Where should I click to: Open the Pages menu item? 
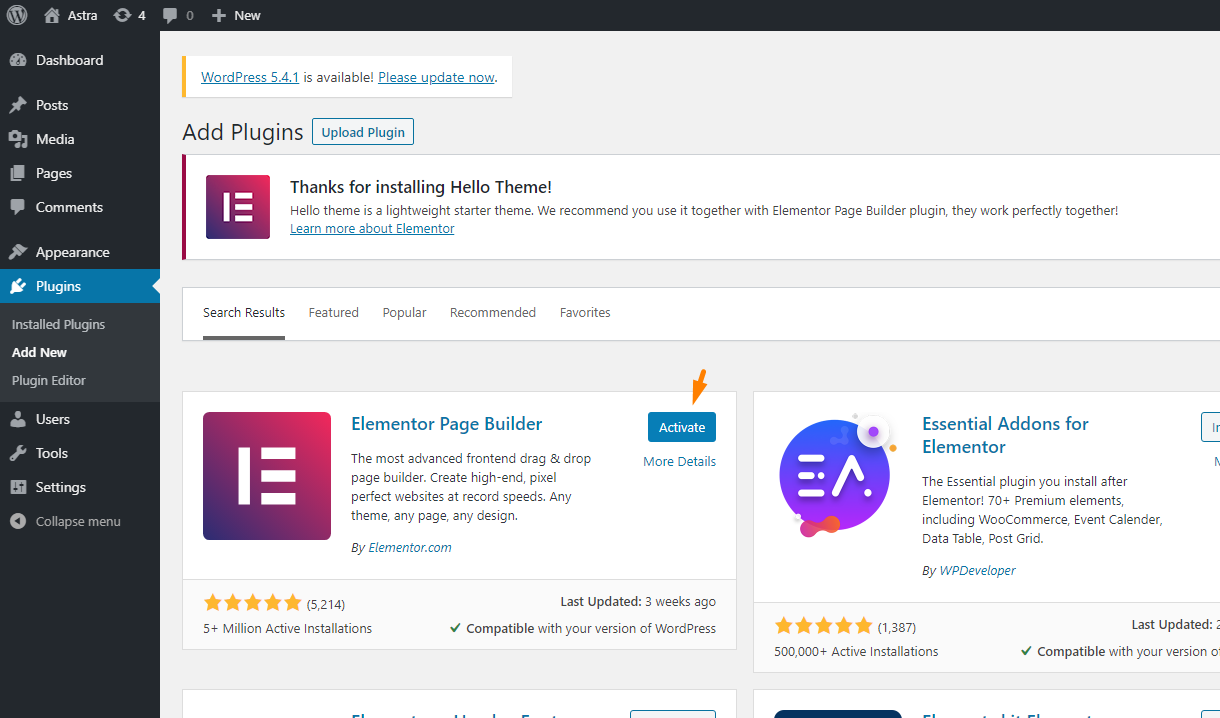[80, 173]
